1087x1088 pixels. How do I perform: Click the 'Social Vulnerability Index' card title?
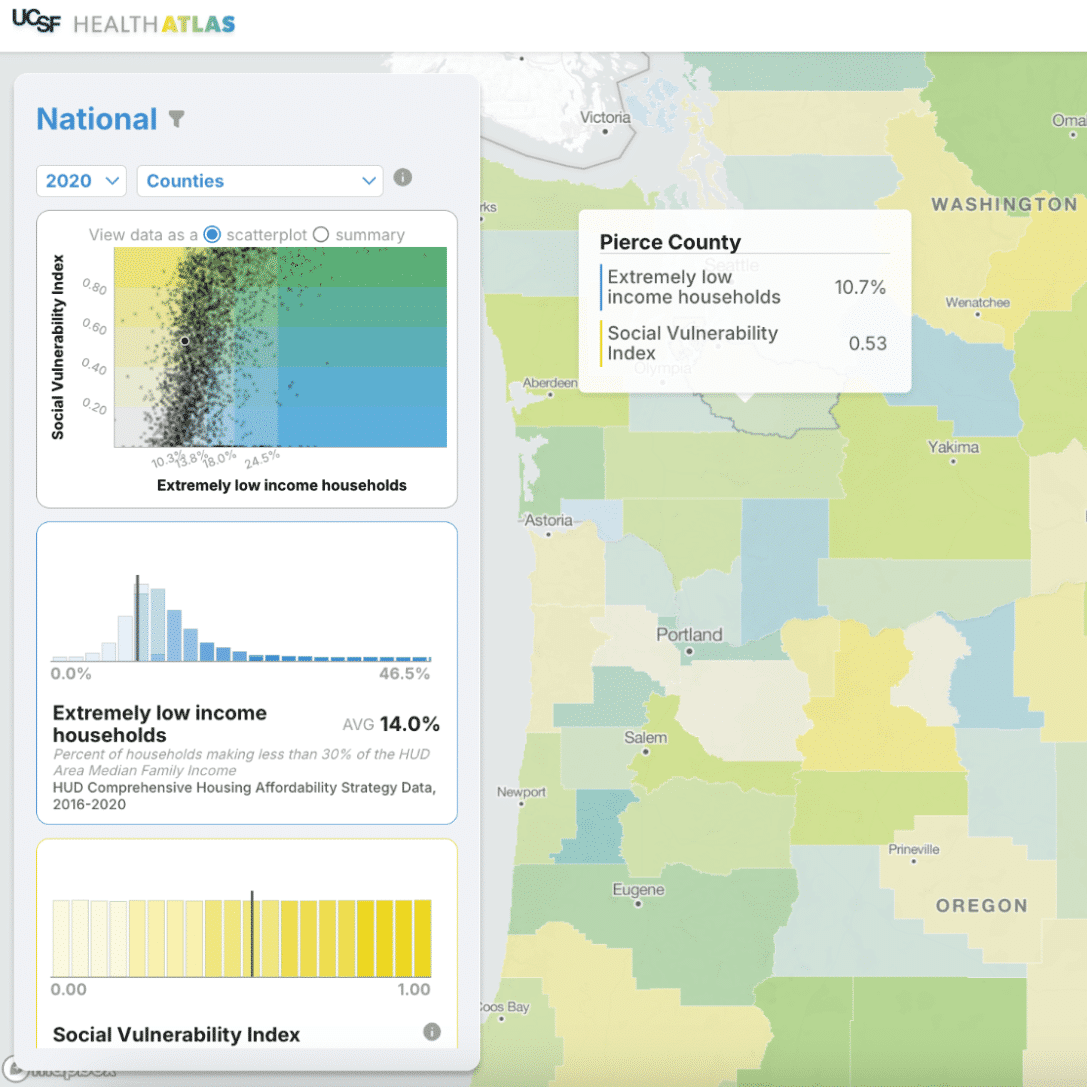click(x=176, y=1035)
